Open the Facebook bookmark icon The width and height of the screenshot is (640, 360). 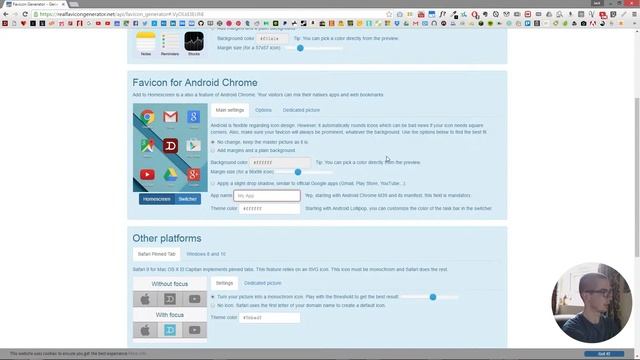pos(136,24)
